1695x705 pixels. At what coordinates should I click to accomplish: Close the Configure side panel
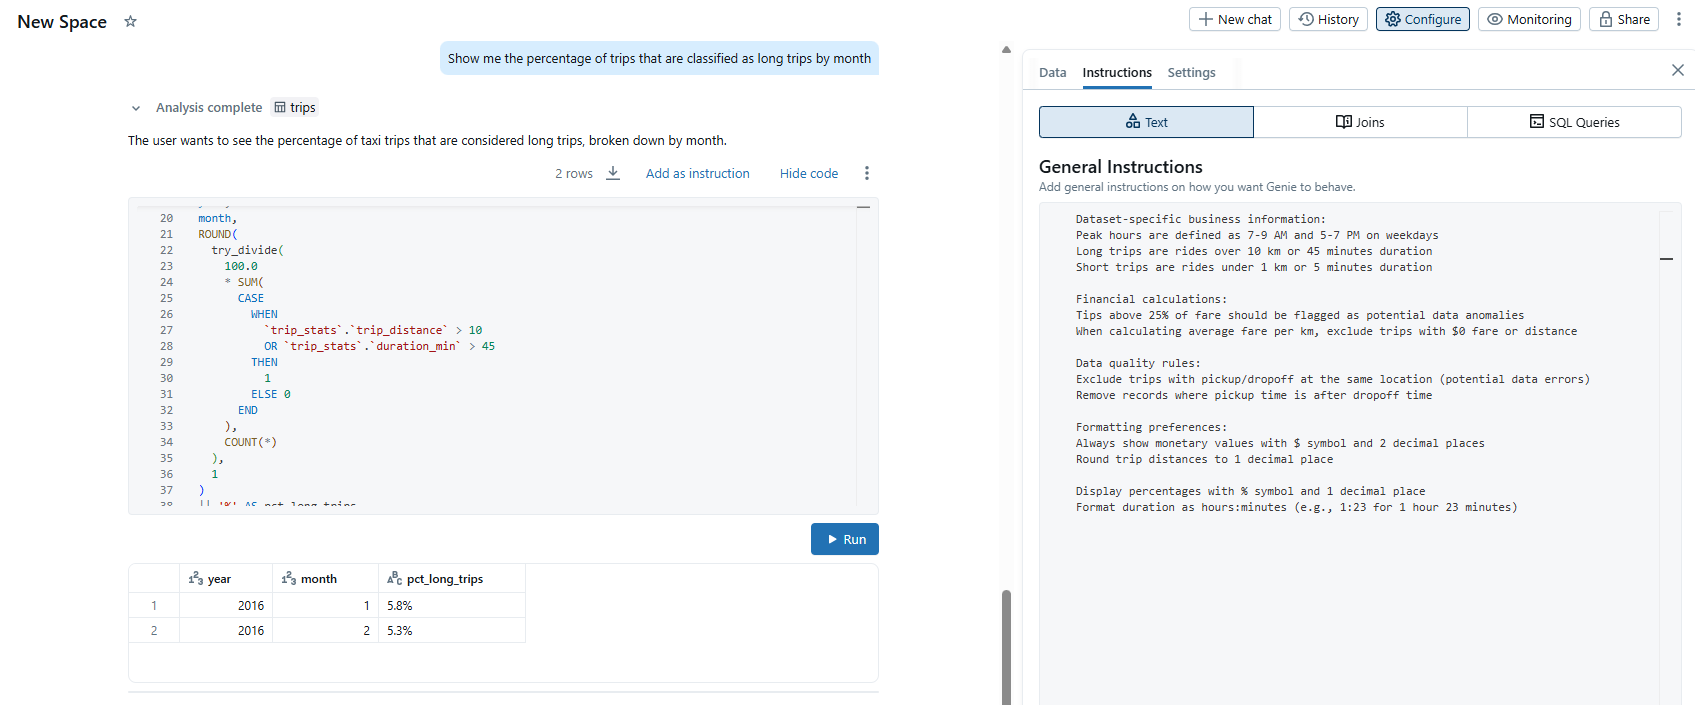1677,70
